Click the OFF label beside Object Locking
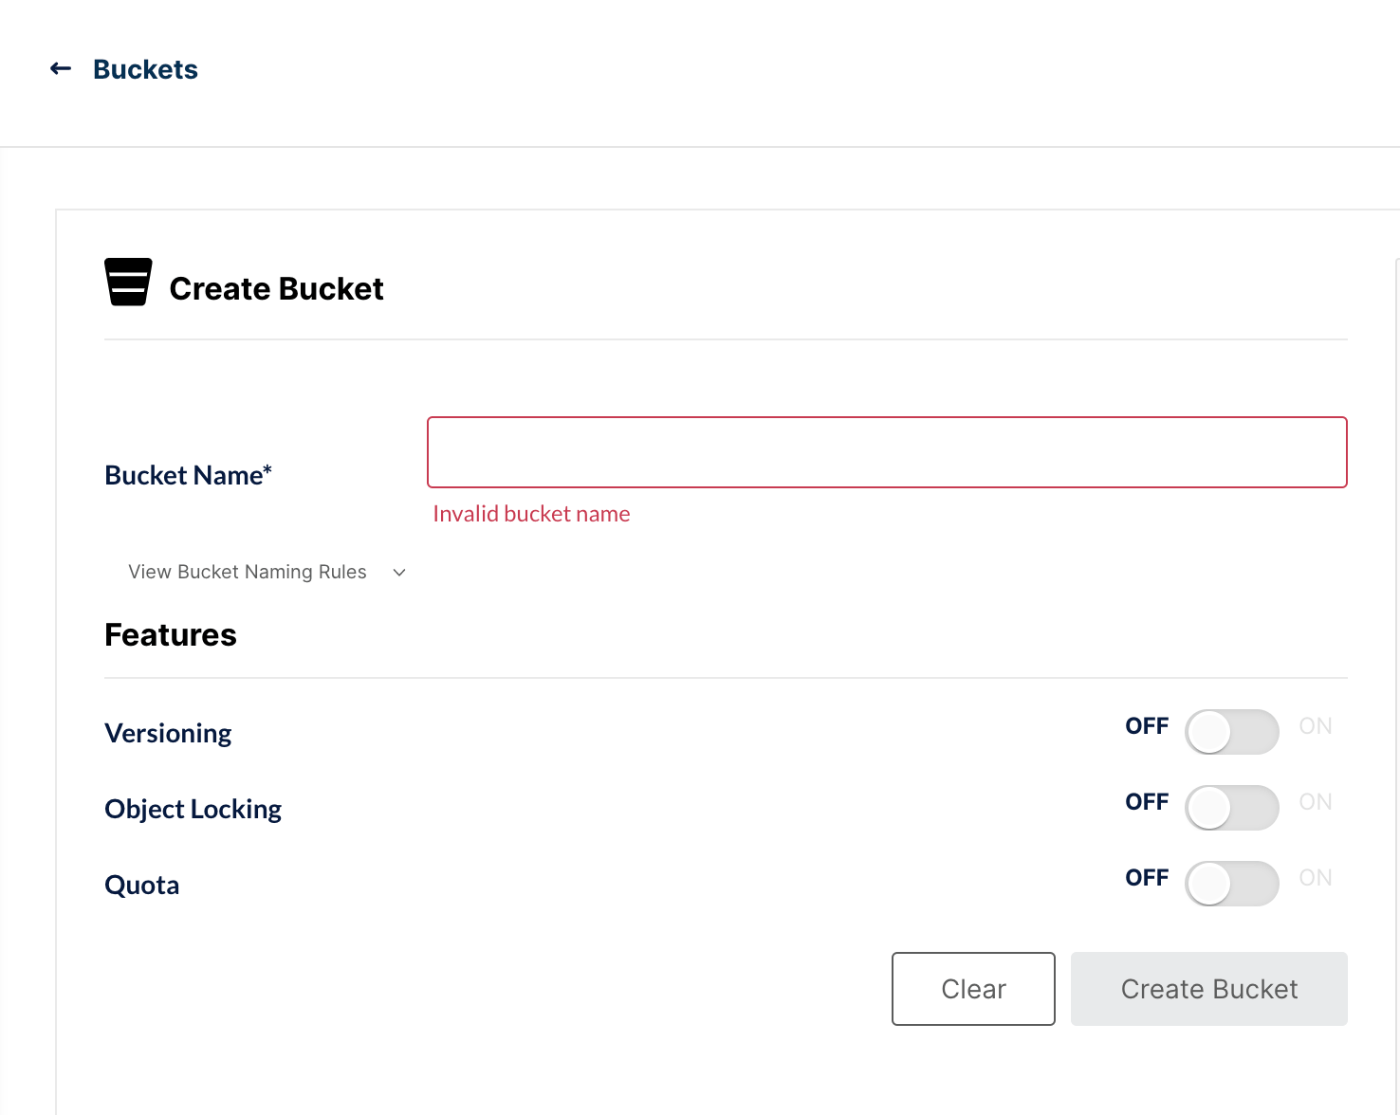The image size is (1400, 1115). [1146, 802]
